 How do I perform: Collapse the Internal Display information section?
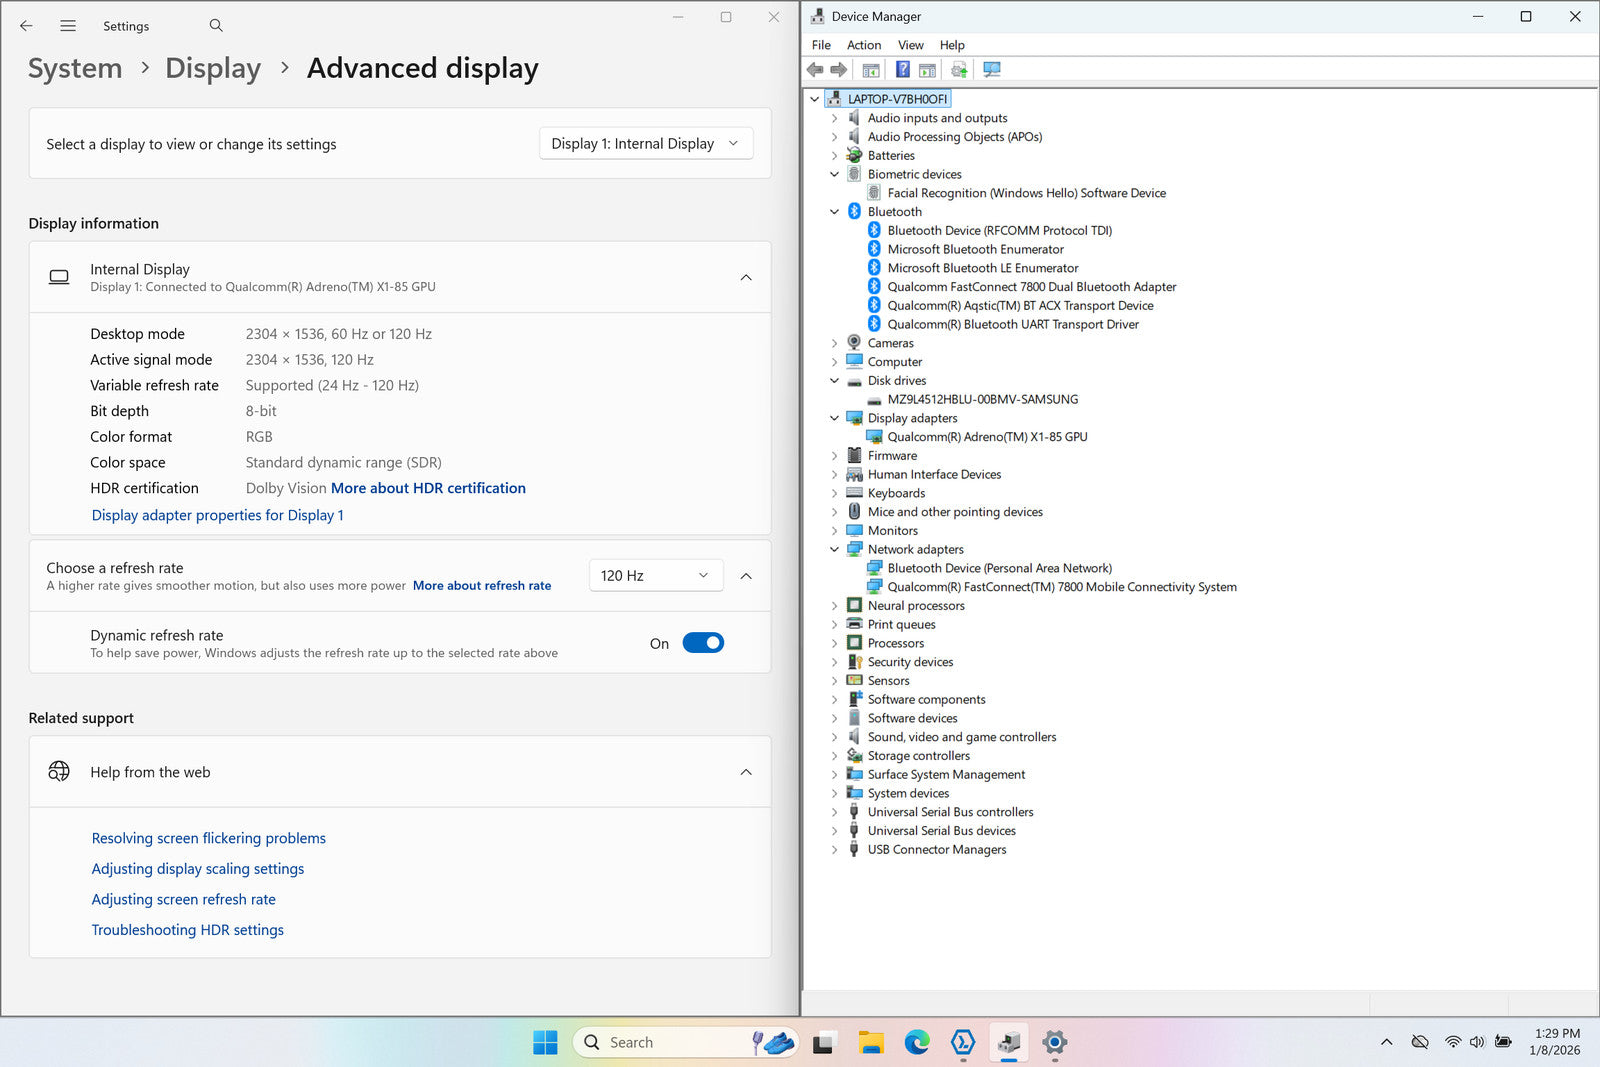coord(746,278)
